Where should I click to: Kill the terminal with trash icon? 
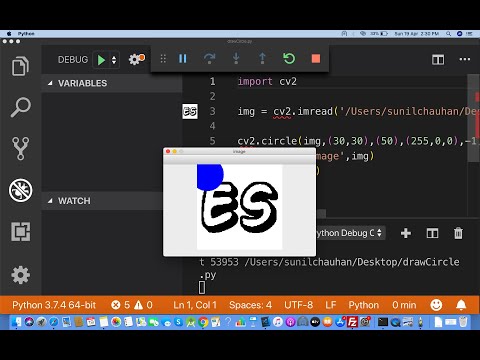point(458,233)
